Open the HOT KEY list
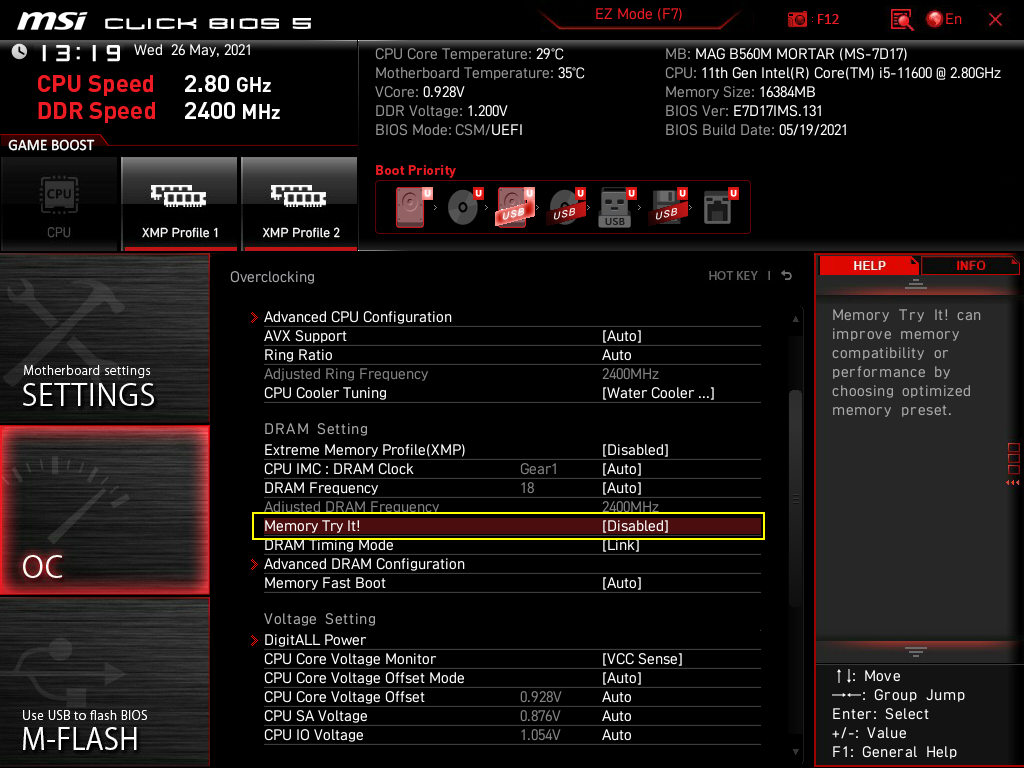 coord(733,276)
